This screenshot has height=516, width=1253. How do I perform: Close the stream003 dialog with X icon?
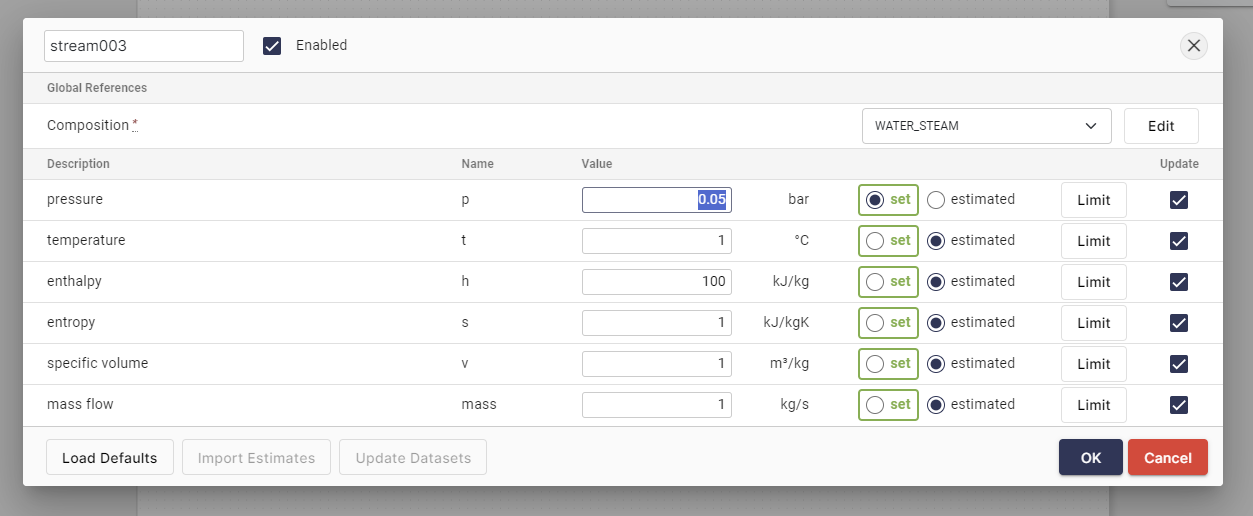(x=1194, y=46)
